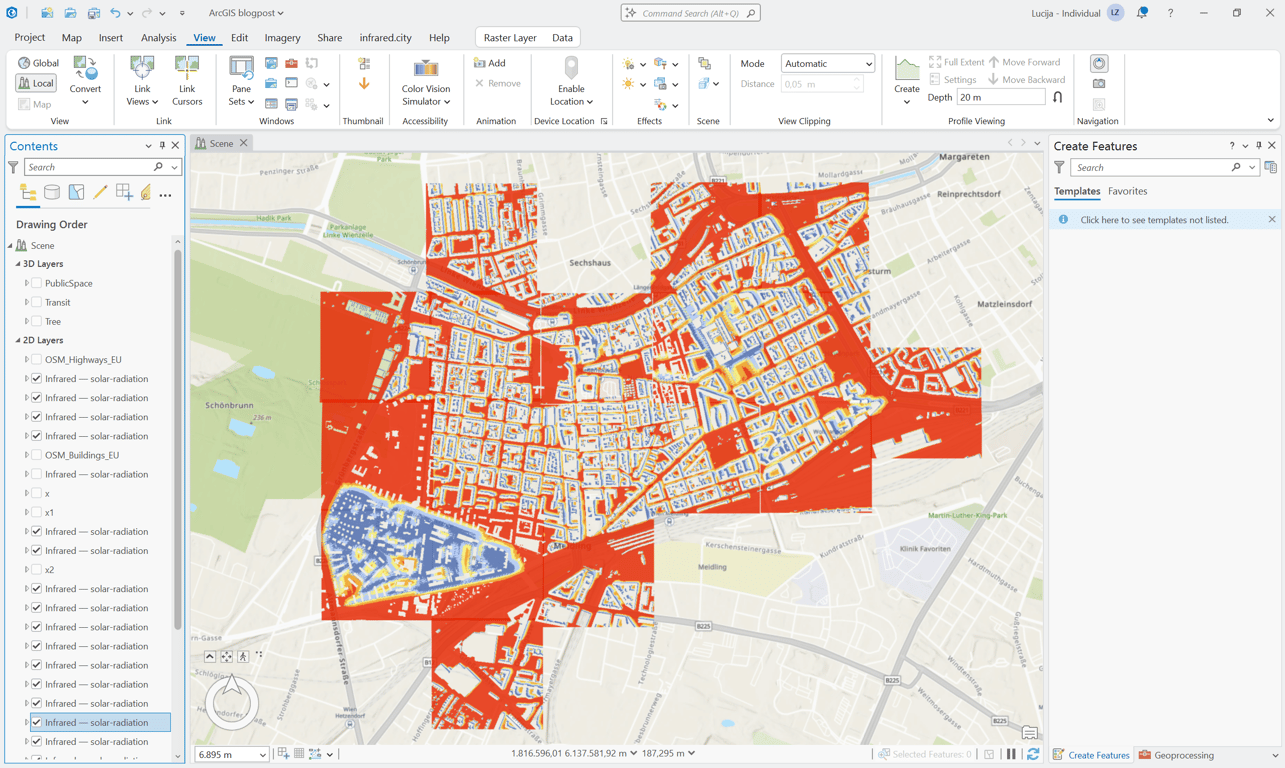Enable the OSM_Highways_EU layer

pos(37,359)
